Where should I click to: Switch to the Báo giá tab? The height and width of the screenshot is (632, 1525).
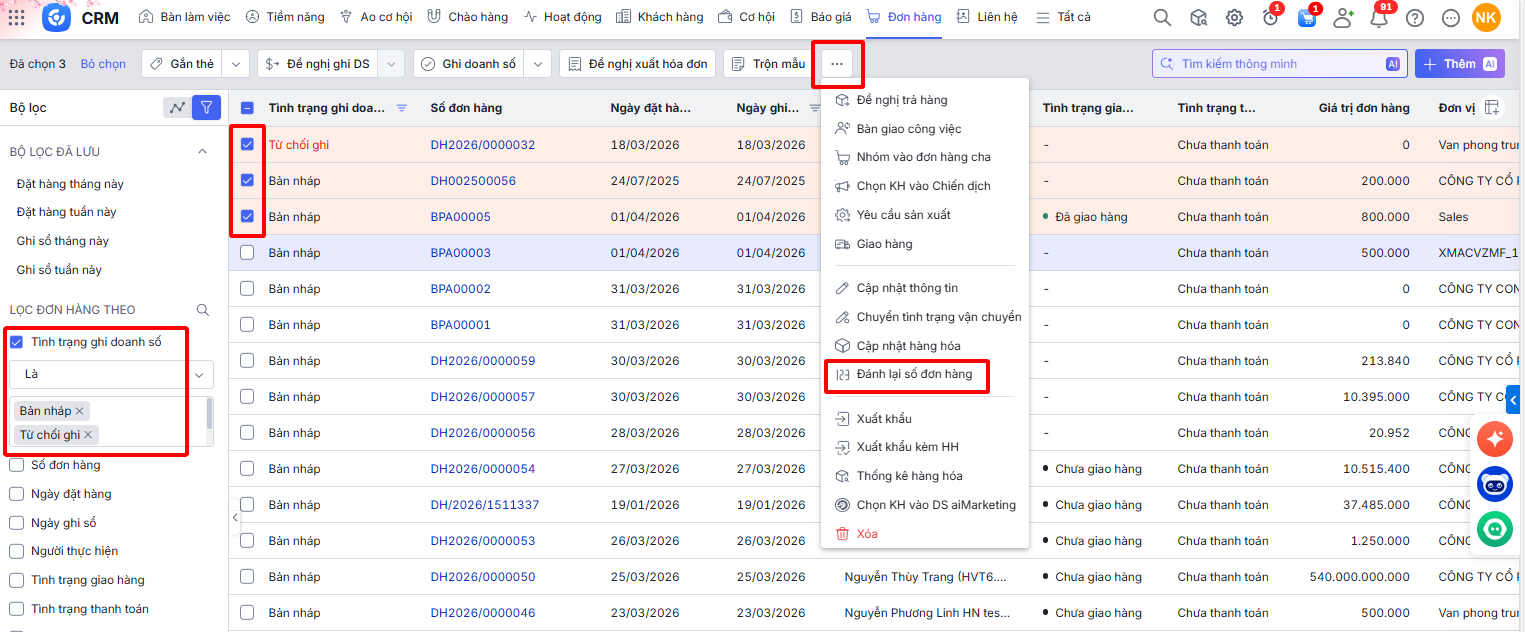point(823,17)
